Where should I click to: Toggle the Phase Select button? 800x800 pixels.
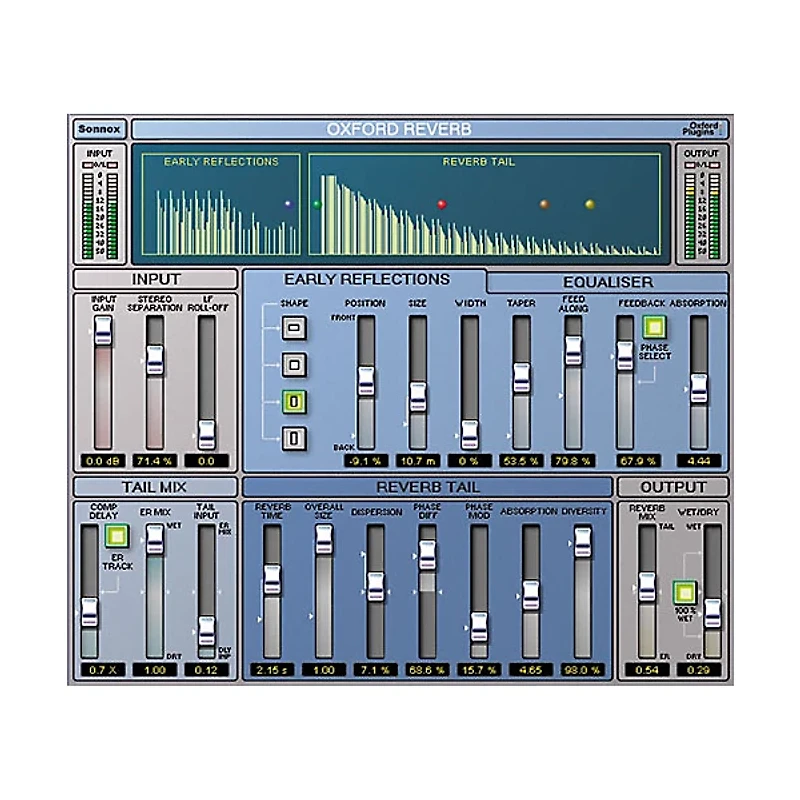653,328
